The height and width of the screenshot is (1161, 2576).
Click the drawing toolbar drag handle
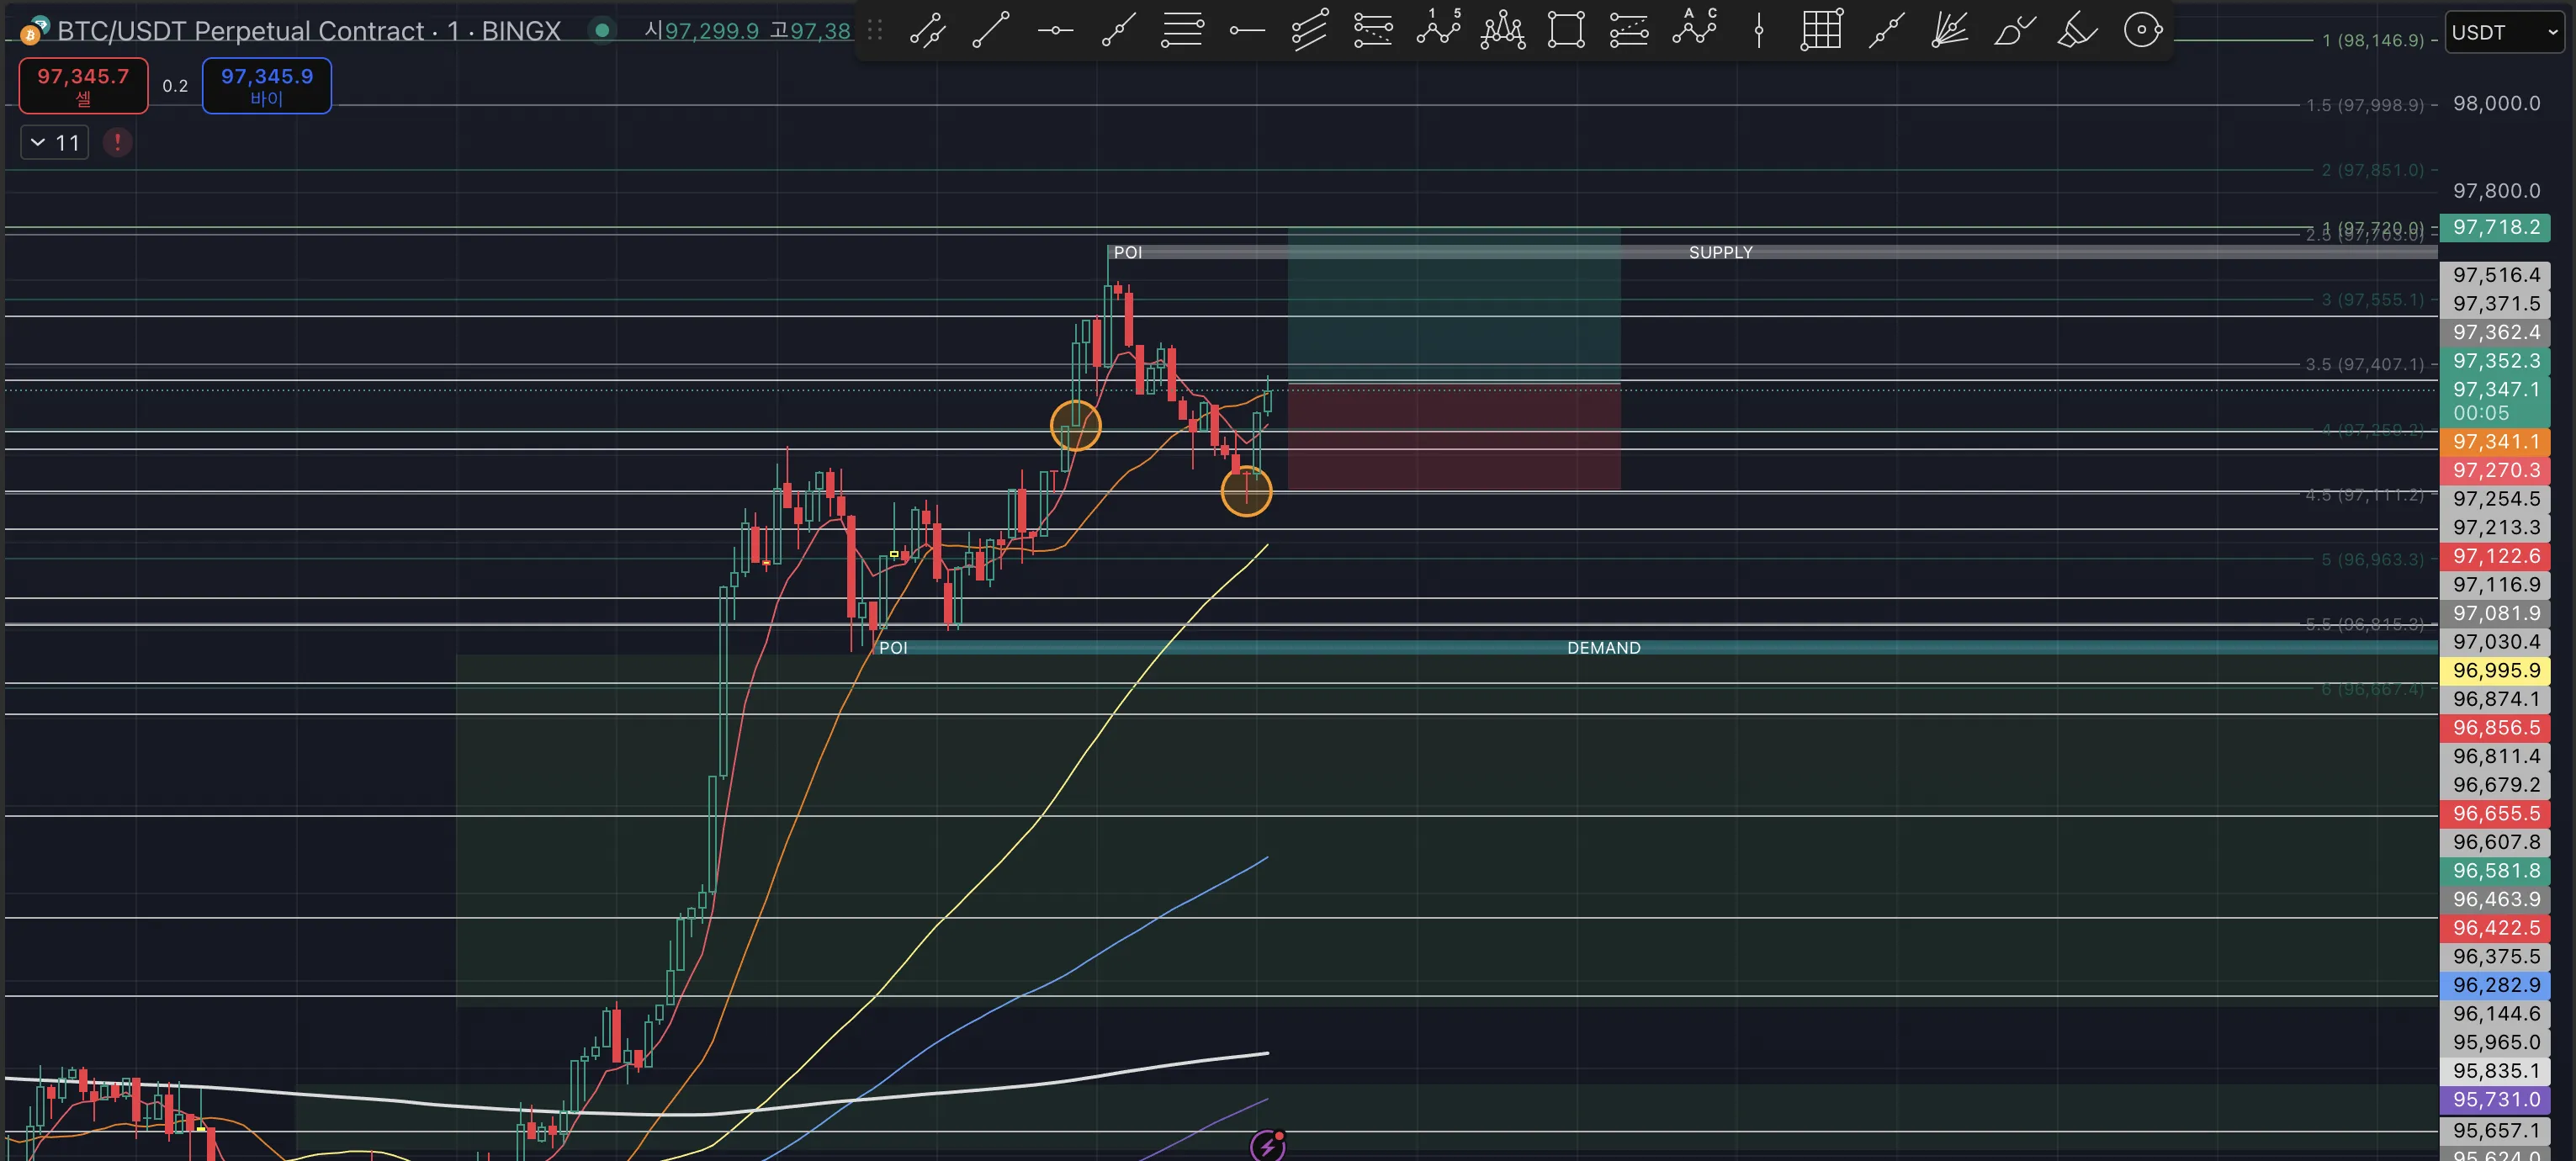click(875, 31)
